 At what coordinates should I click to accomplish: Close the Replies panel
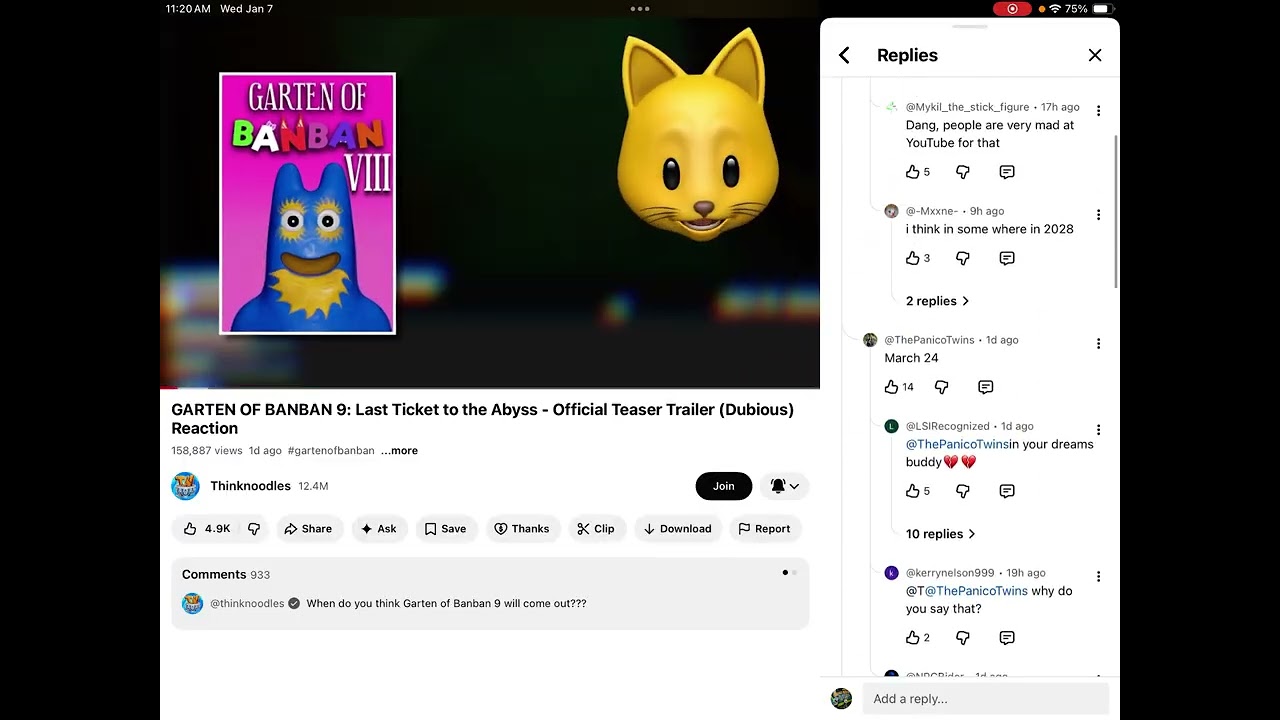(1095, 56)
